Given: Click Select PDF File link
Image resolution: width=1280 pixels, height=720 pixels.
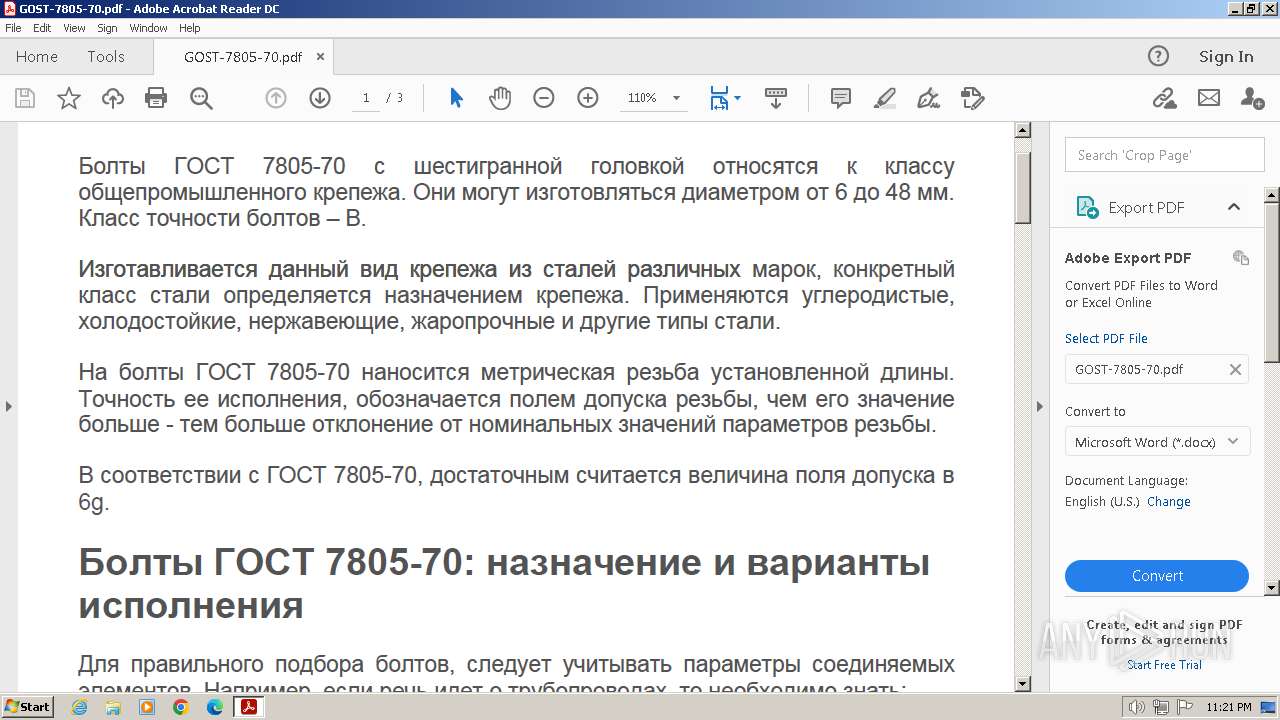Looking at the screenshot, I should [x=1106, y=338].
